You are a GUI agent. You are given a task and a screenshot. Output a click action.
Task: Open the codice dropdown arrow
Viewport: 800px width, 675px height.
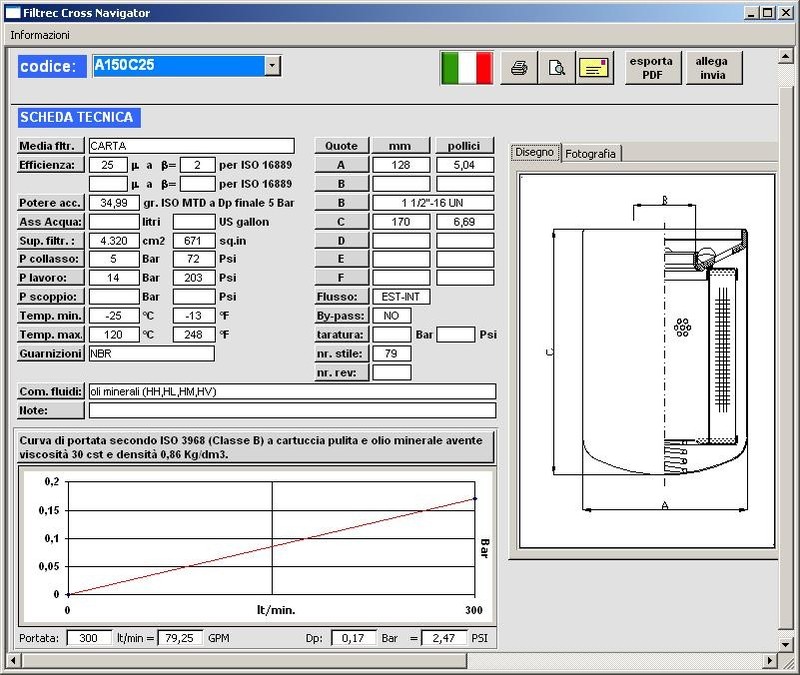pos(272,66)
